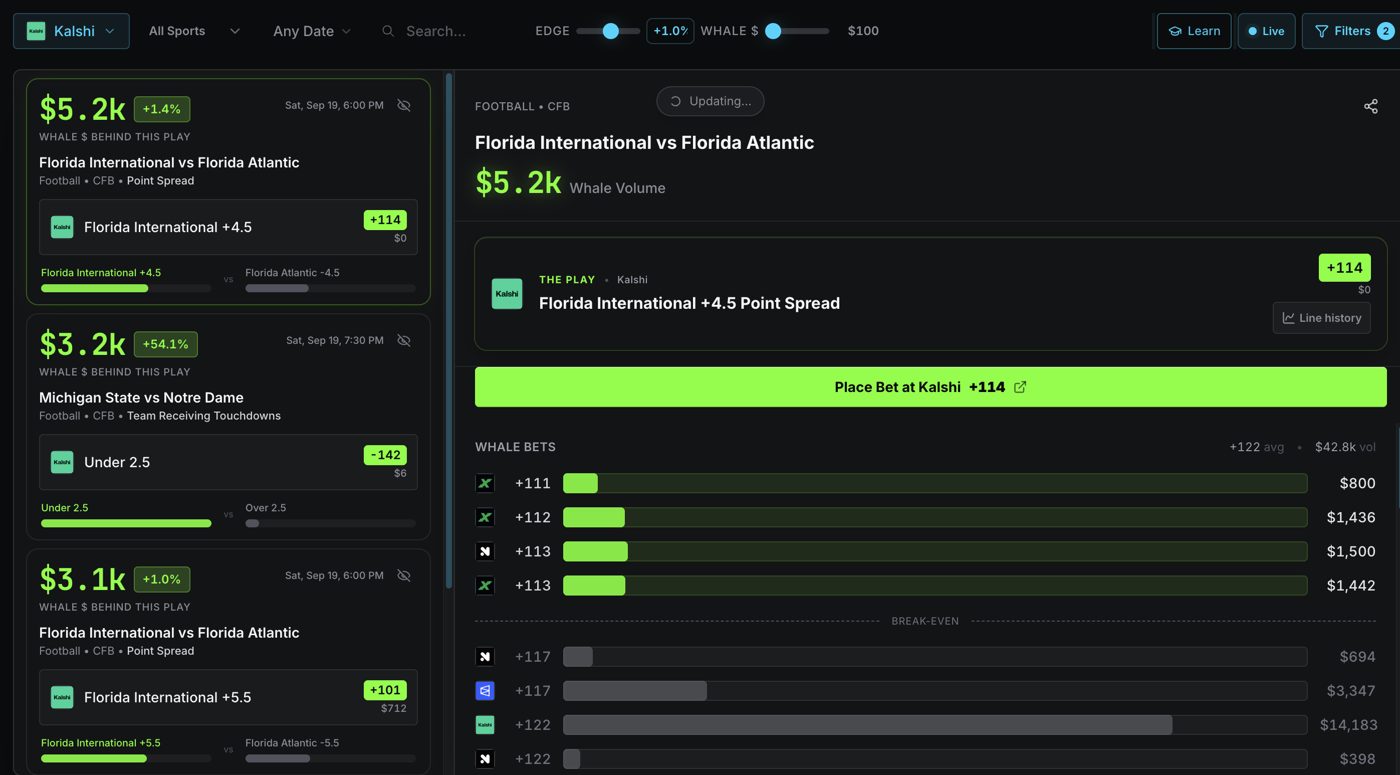Click the blue sportsbook icon on +117 $3,347 row

coord(485,691)
